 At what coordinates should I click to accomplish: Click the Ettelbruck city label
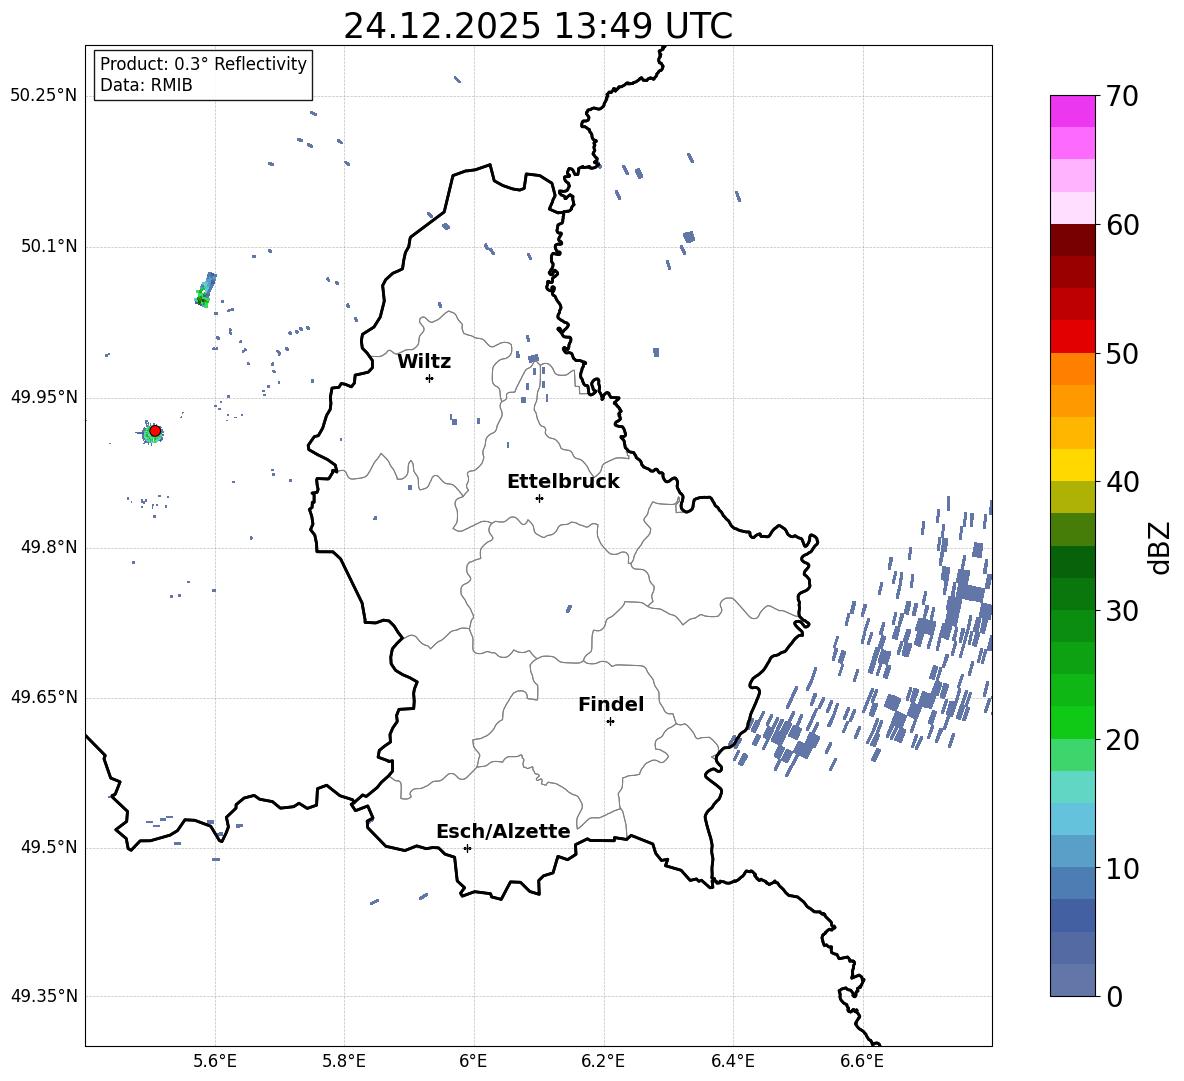click(x=563, y=482)
